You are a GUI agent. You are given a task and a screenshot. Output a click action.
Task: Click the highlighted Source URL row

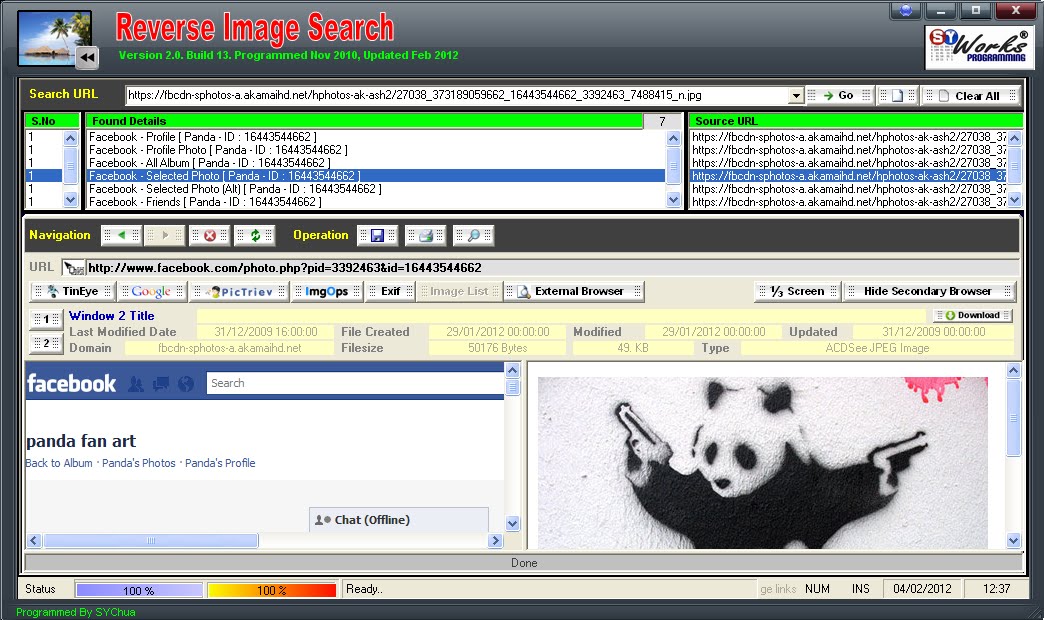(x=849, y=176)
